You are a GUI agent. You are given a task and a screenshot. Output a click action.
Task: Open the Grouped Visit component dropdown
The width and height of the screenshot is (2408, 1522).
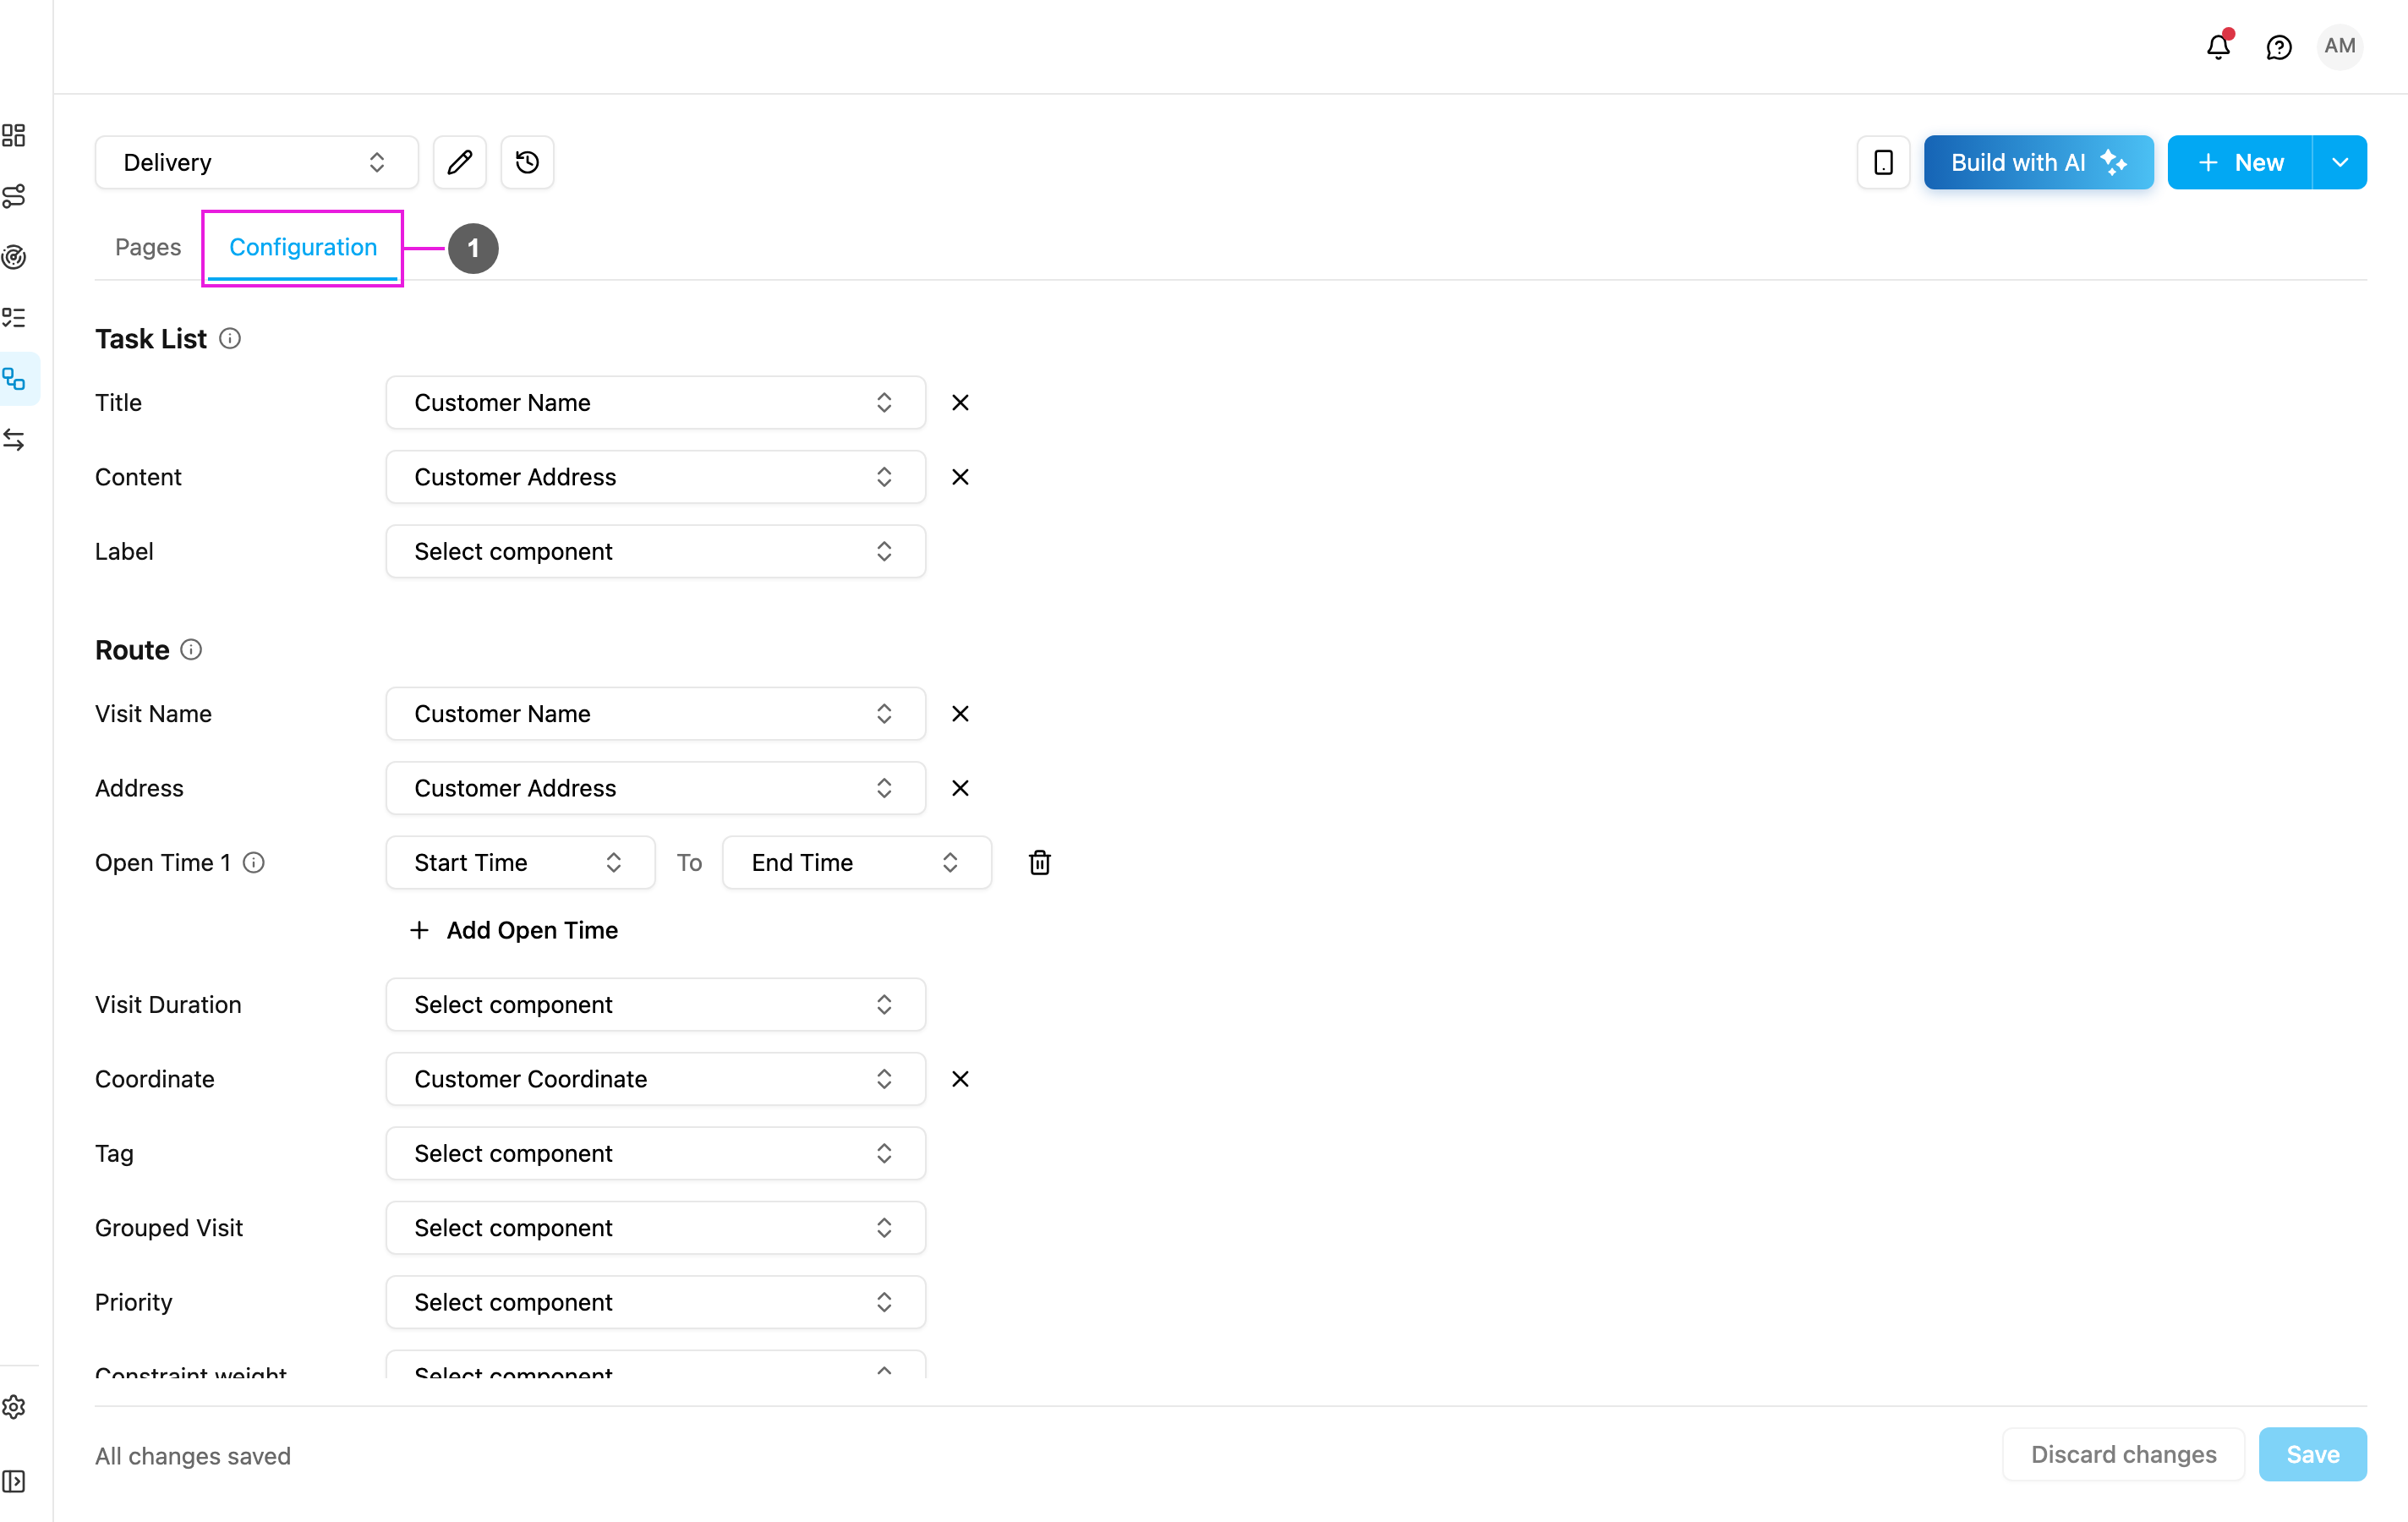point(656,1228)
